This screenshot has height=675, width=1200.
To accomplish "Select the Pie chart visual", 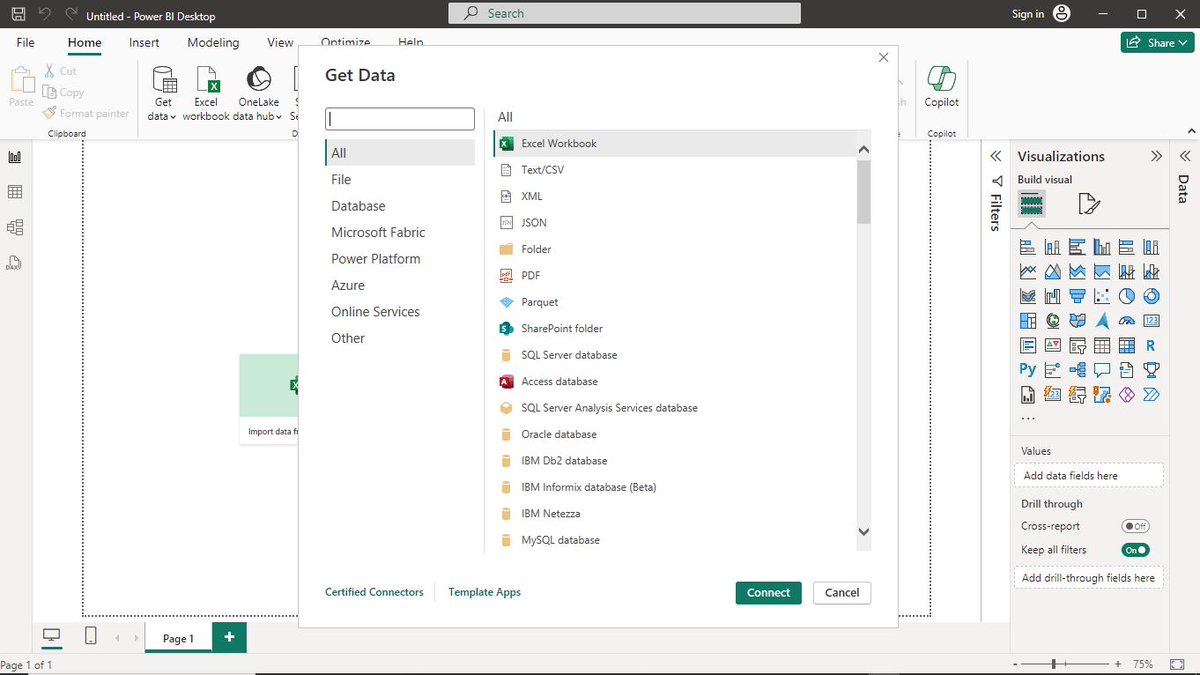I will tap(1127, 296).
